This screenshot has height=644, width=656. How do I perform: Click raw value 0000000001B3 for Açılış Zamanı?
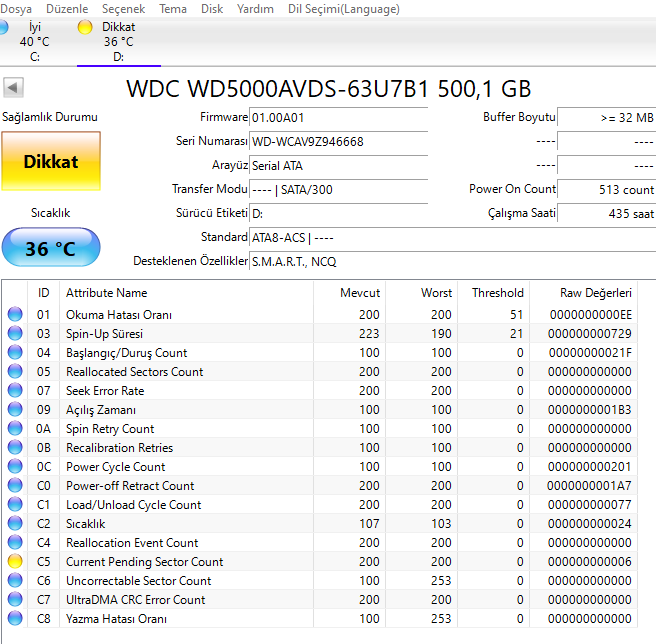point(589,410)
